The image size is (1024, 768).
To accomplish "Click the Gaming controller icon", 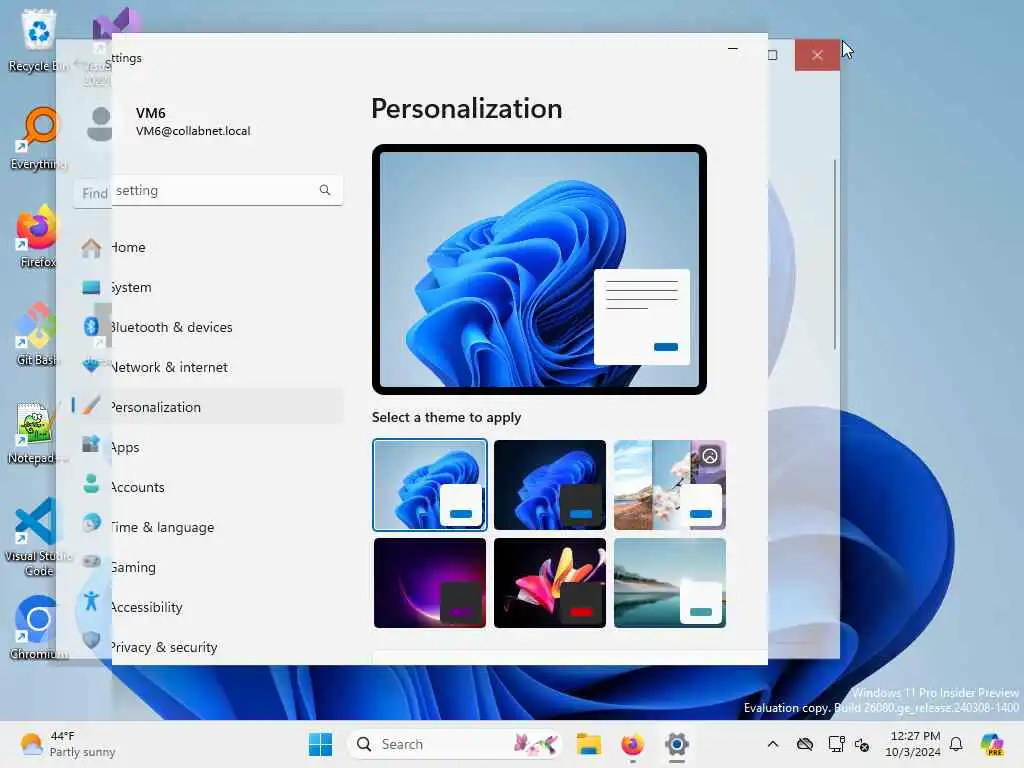I will [91, 562].
